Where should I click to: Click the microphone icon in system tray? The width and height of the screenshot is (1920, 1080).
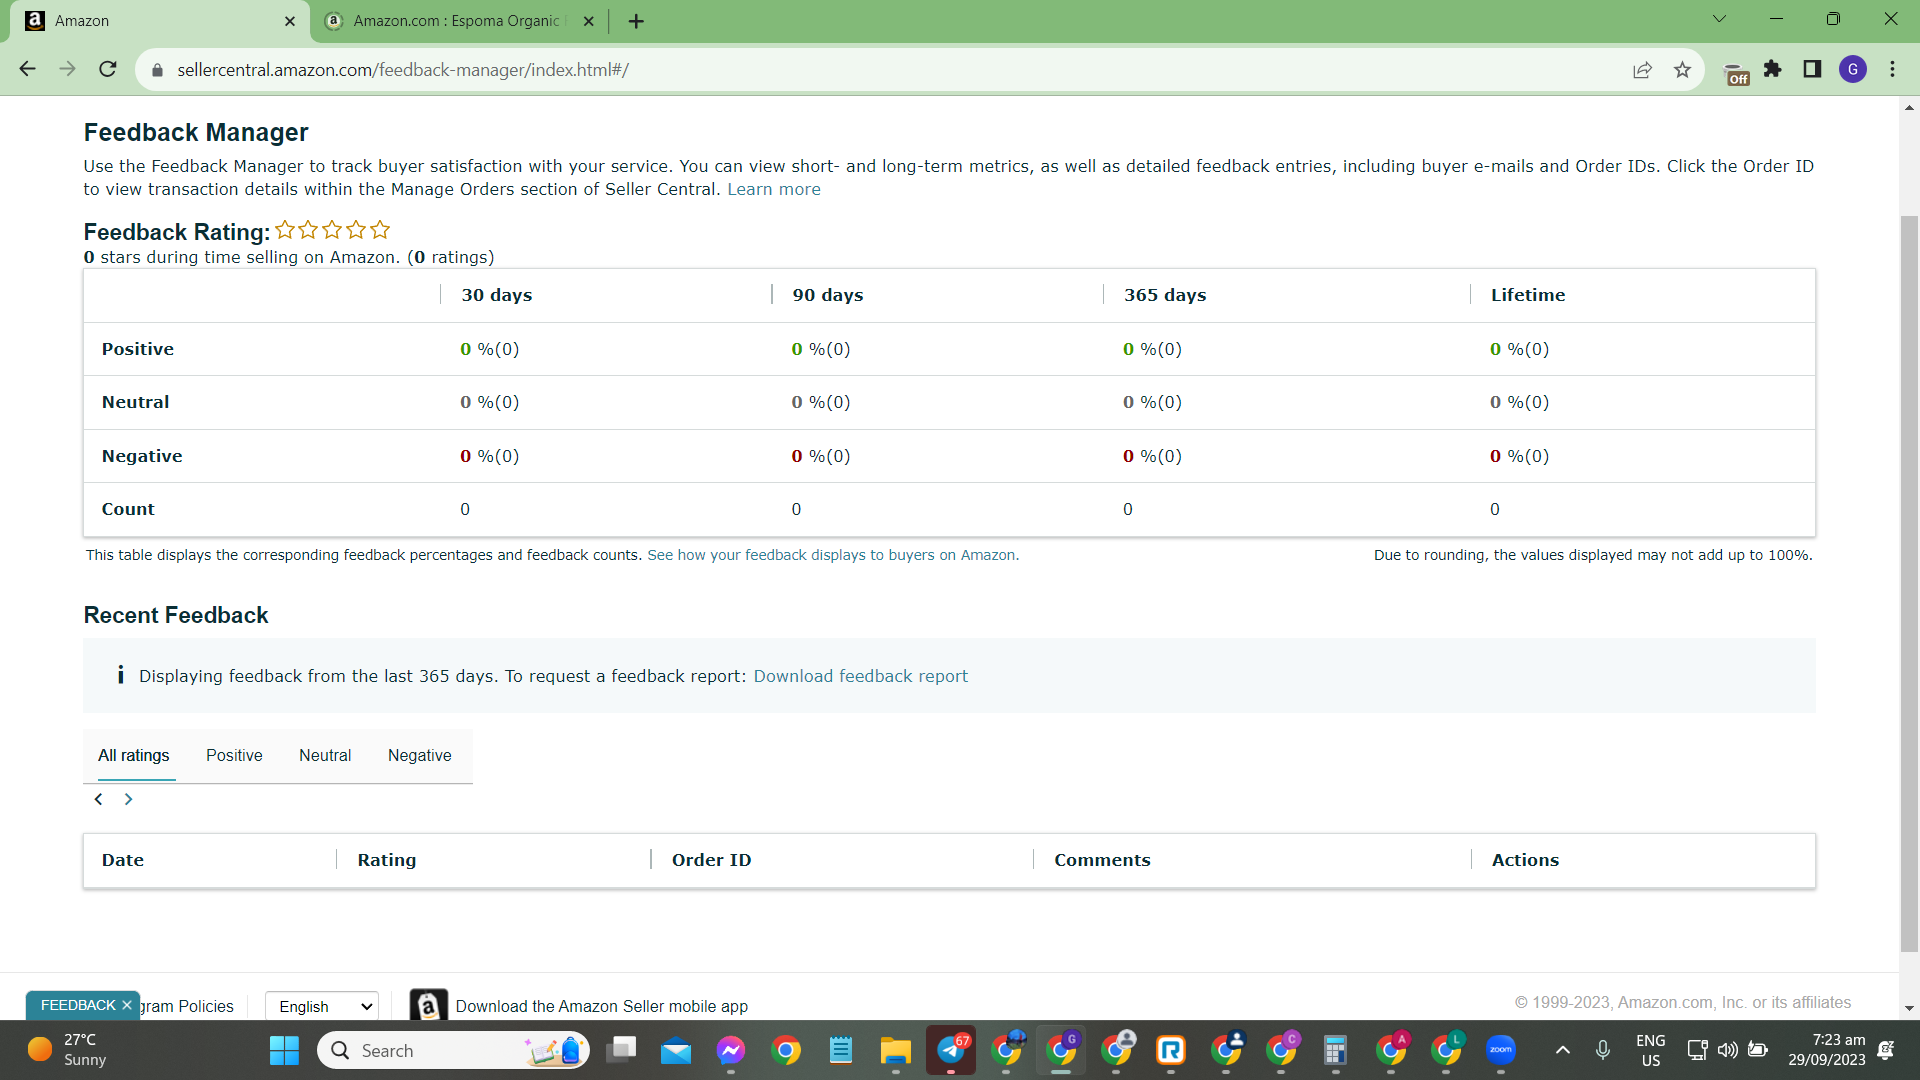(1603, 1050)
